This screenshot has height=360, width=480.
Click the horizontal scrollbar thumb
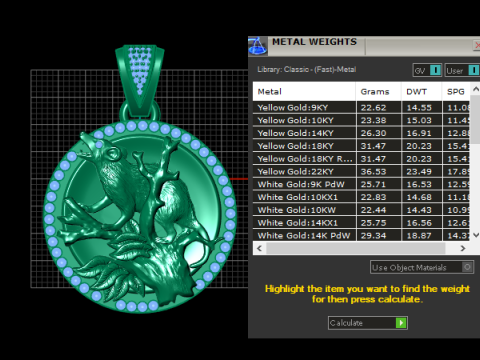[355, 248]
